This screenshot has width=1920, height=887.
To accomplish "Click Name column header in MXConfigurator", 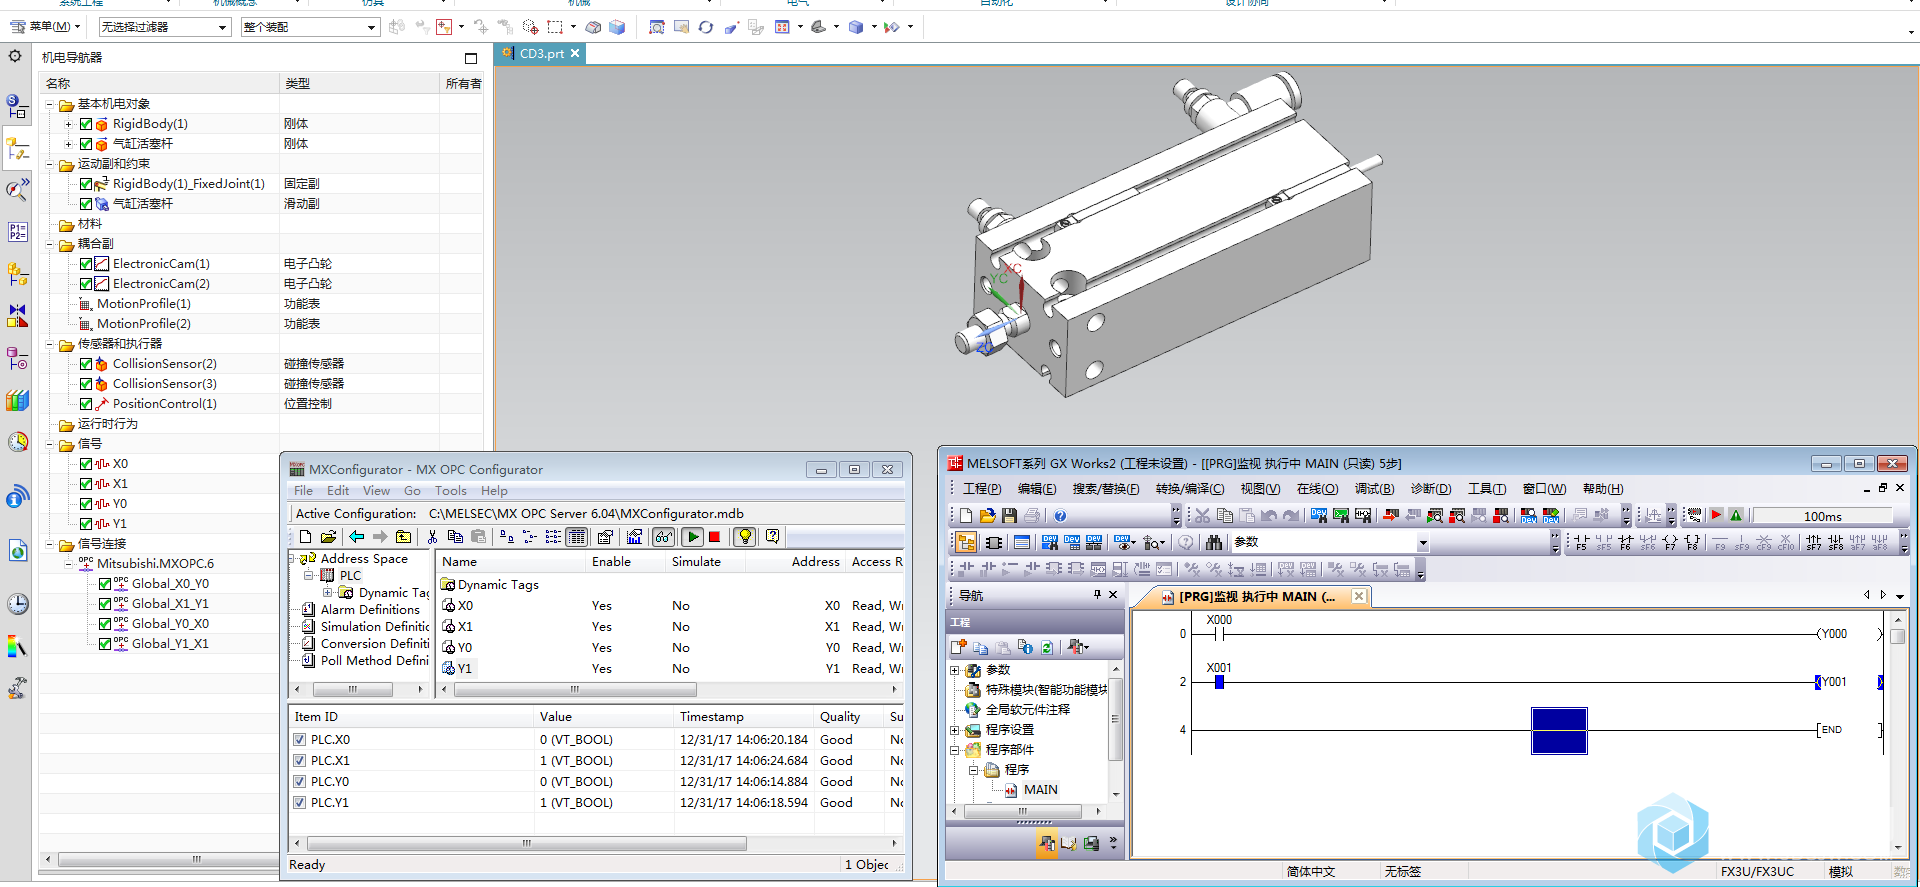I will (511, 562).
